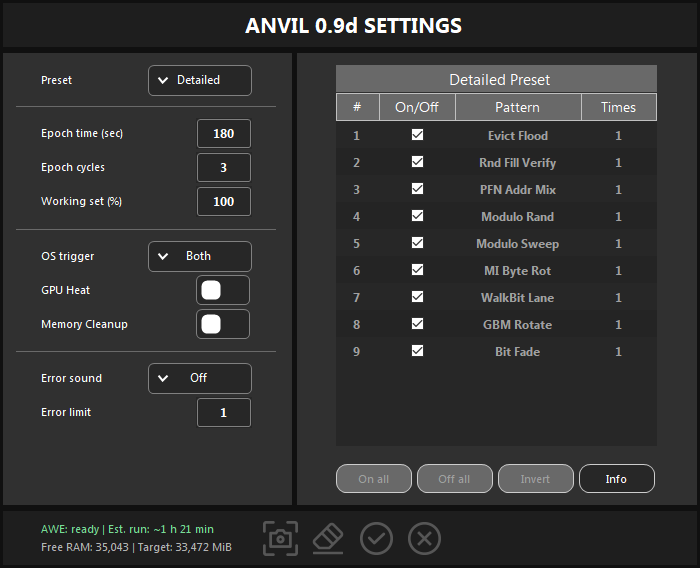
Task: Toggle the GPU Heat switch
Action: click(223, 290)
